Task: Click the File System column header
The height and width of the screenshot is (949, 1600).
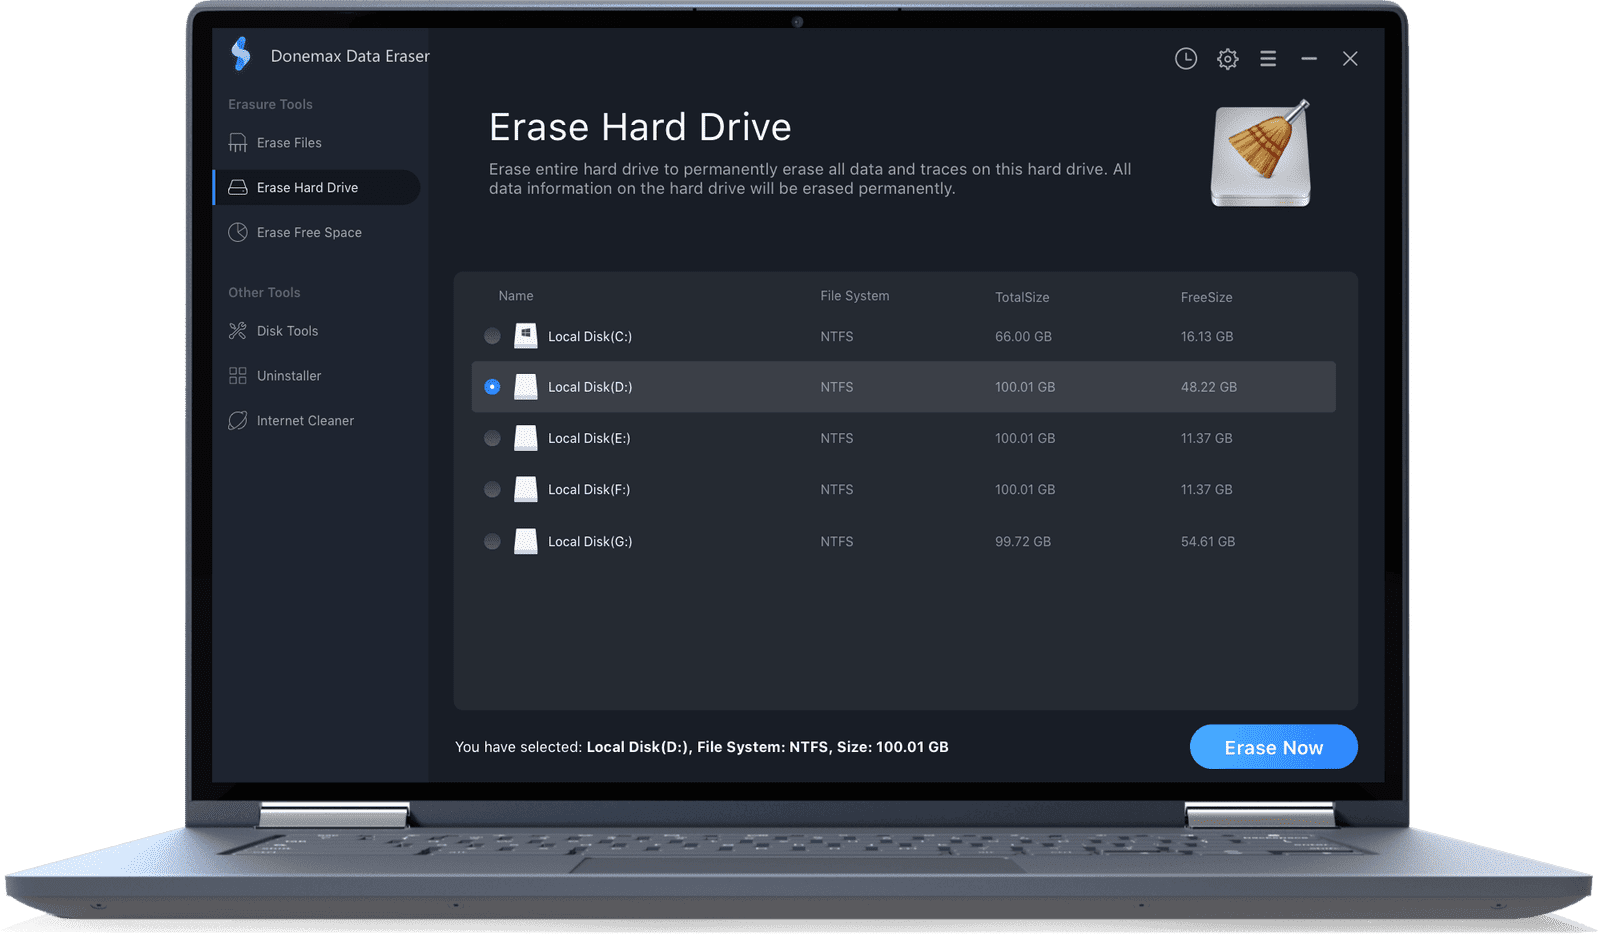Action: (x=854, y=296)
